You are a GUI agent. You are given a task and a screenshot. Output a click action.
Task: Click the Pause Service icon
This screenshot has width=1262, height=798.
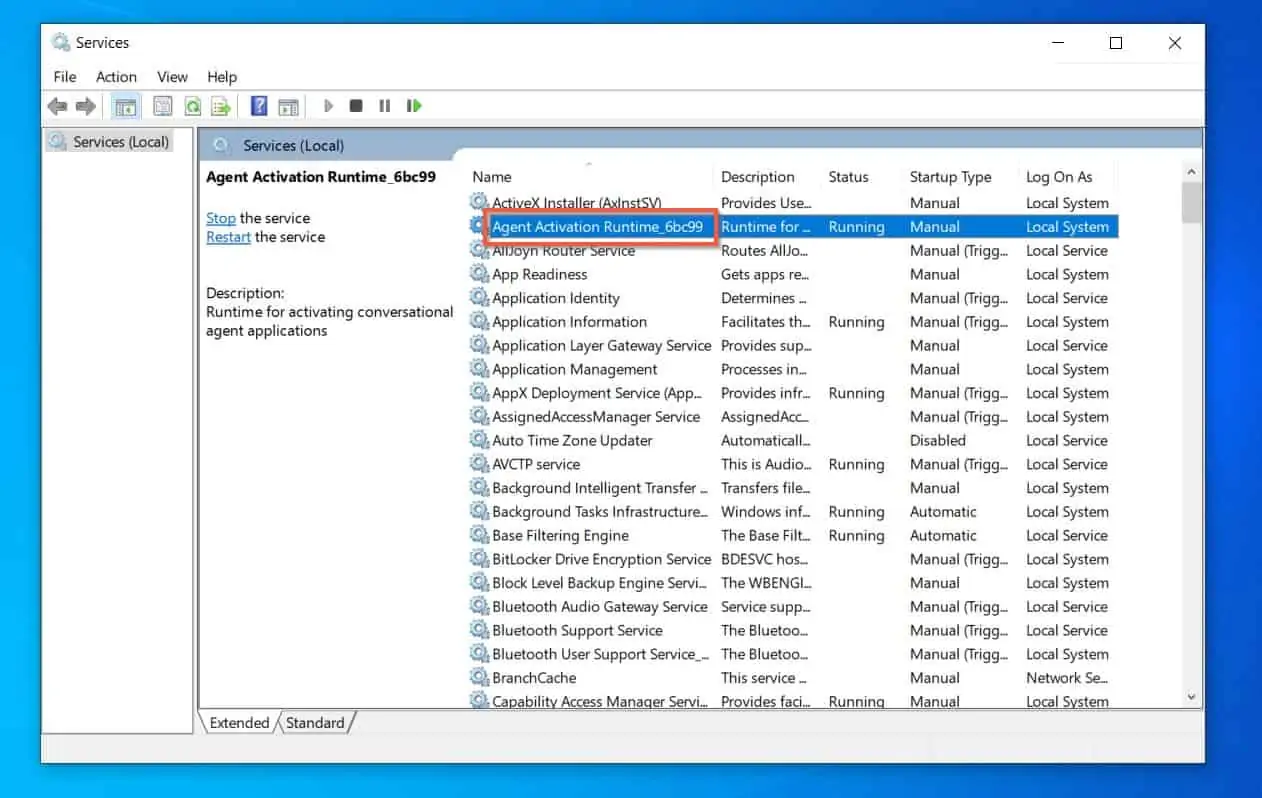tap(384, 106)
